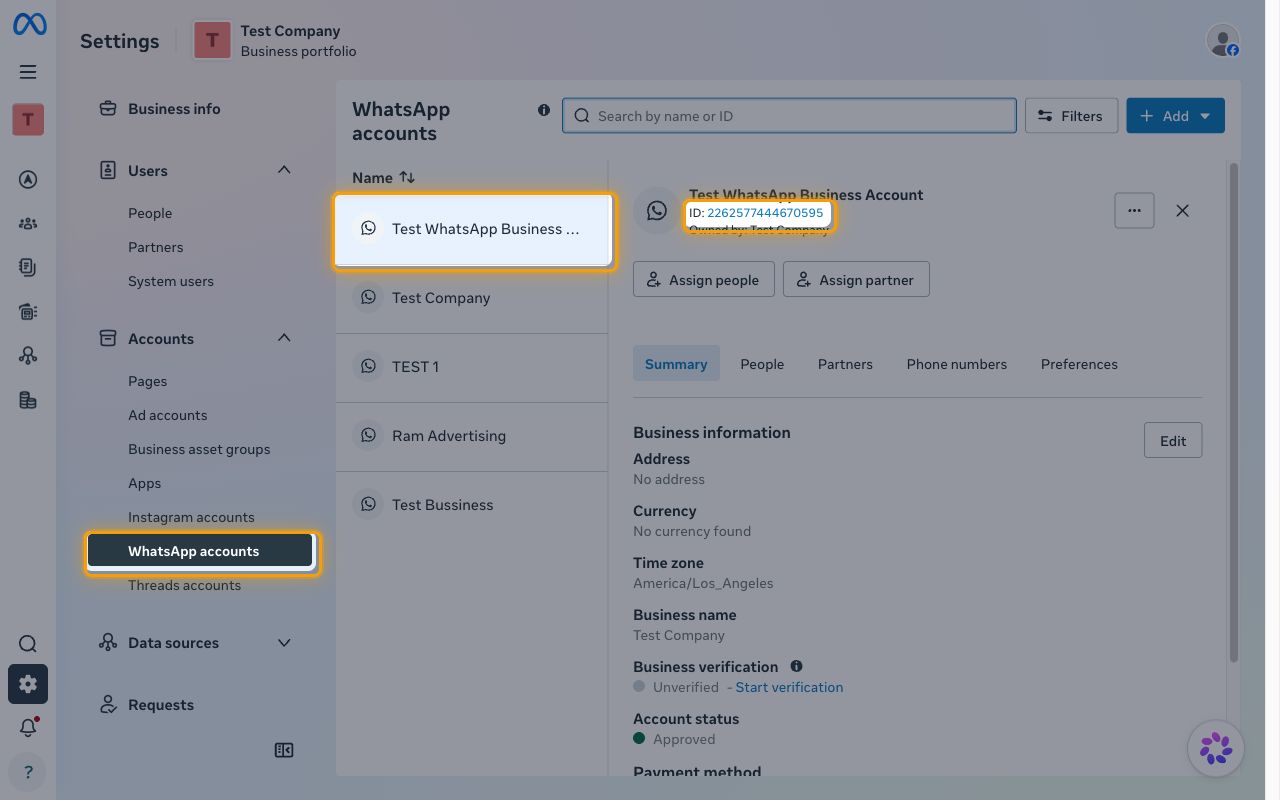Click the details panel vertical scrollbar
Image resolution: width=1280 pixels, height=800 pixels.
click(x=1233, y=412)
